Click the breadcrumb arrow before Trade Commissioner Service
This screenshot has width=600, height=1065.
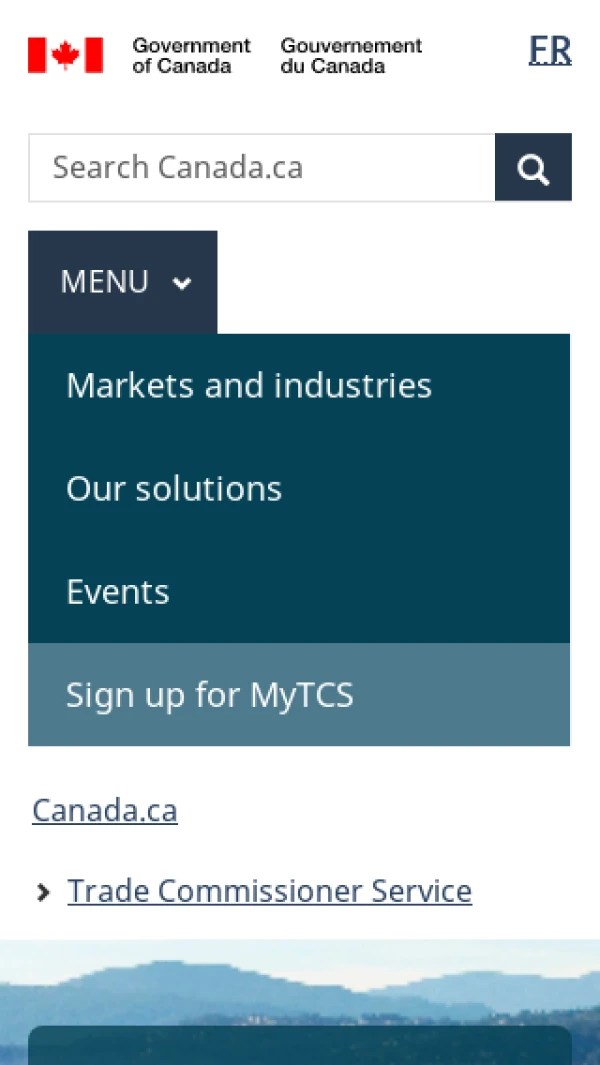[x=43, y=892]
